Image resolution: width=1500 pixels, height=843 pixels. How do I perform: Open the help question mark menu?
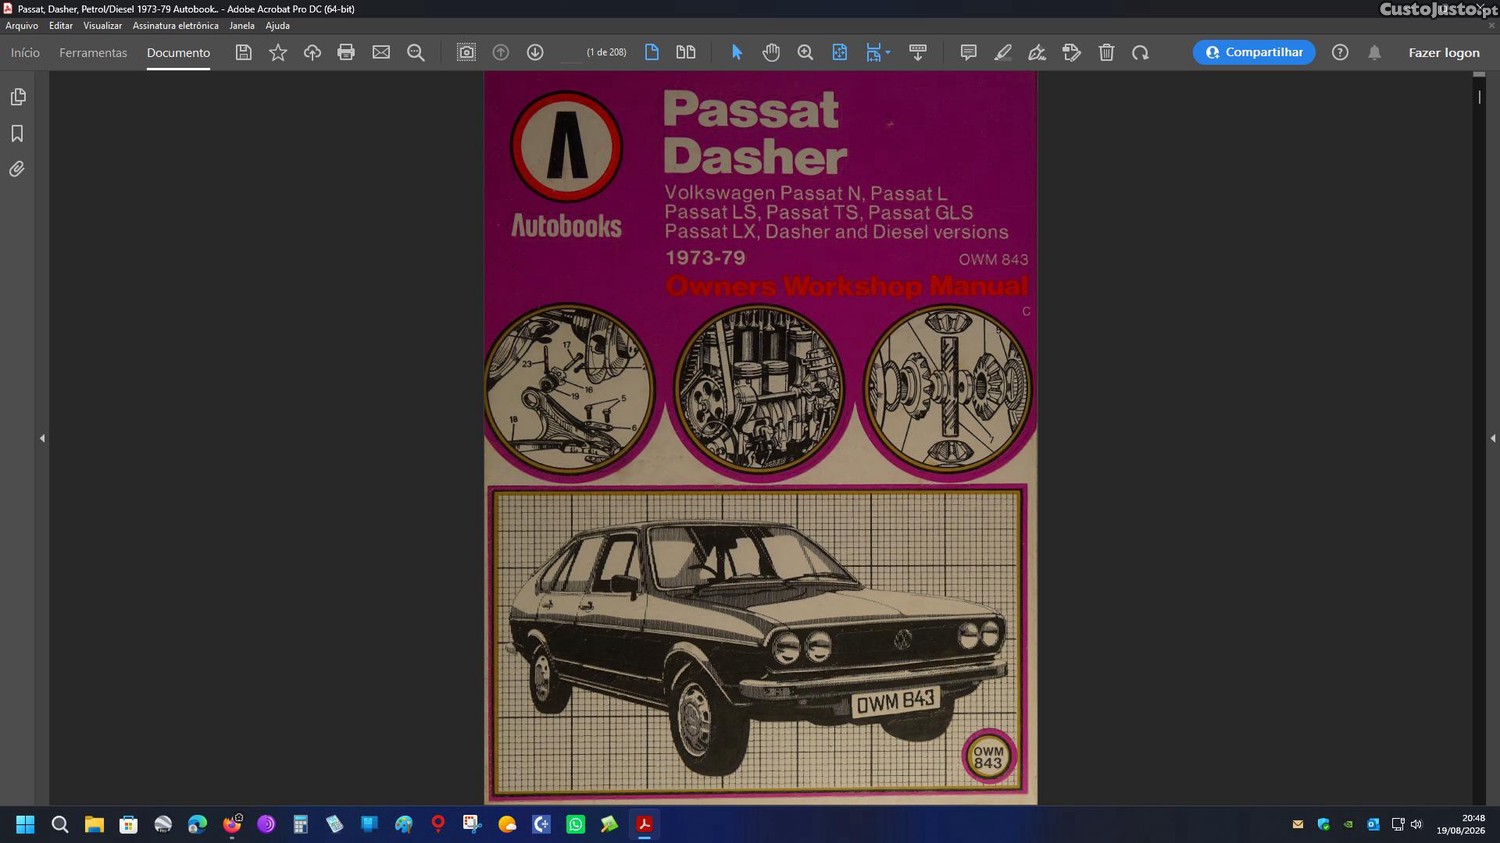1340,52
